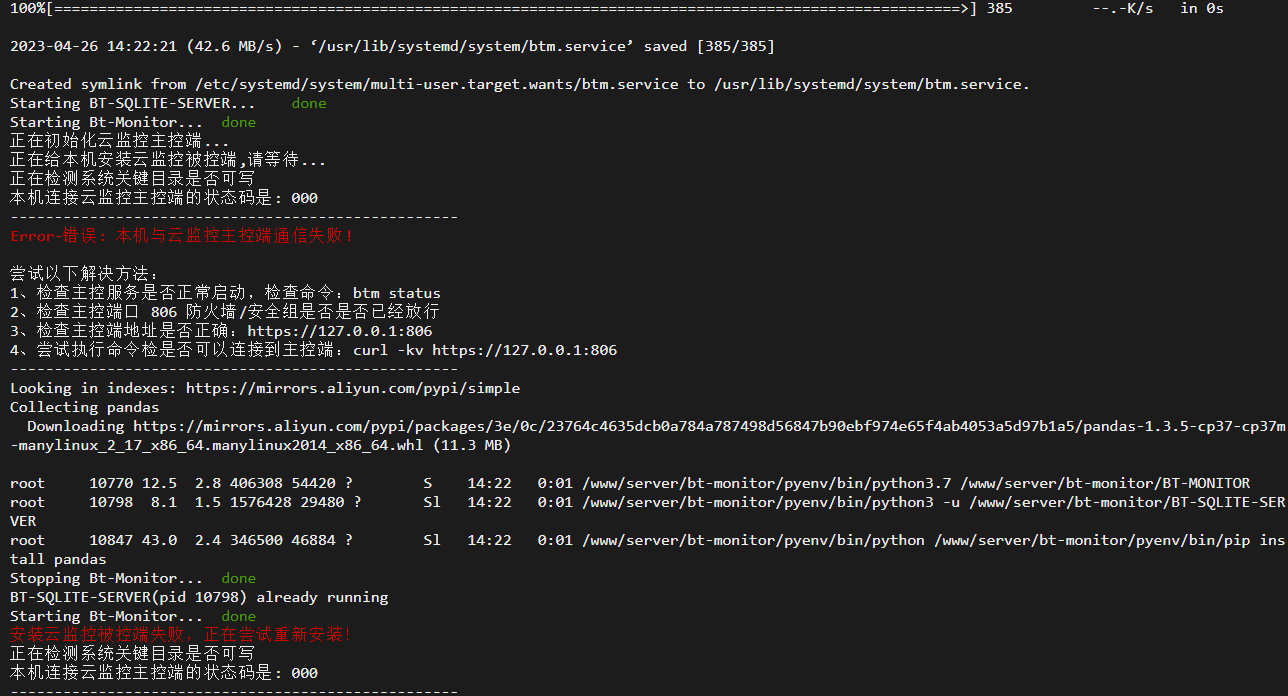Click green done after first Starting Bt-Monitor
Viewport: 1288px width, 696px height.
coord(239,122)
